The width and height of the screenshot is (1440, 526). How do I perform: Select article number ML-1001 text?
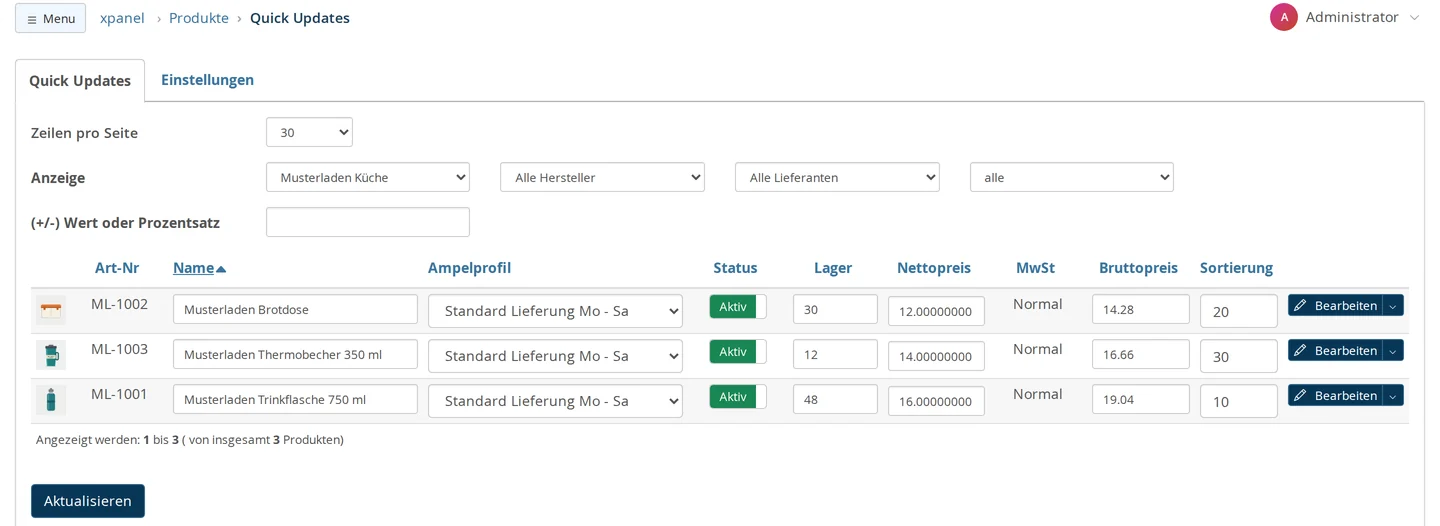119,394
